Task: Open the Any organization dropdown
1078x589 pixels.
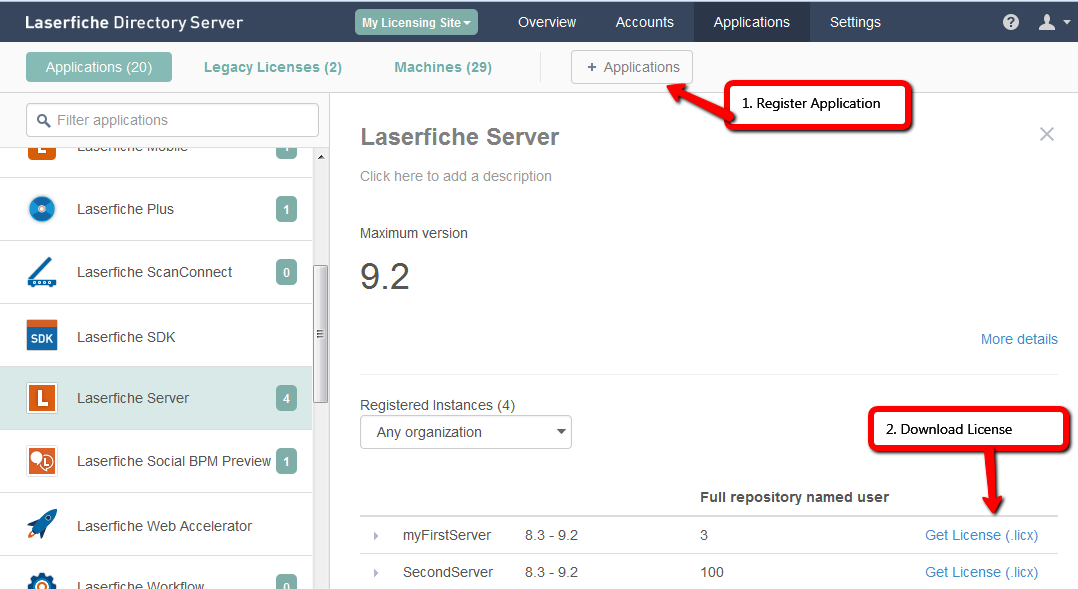Action: pos(465,432)
